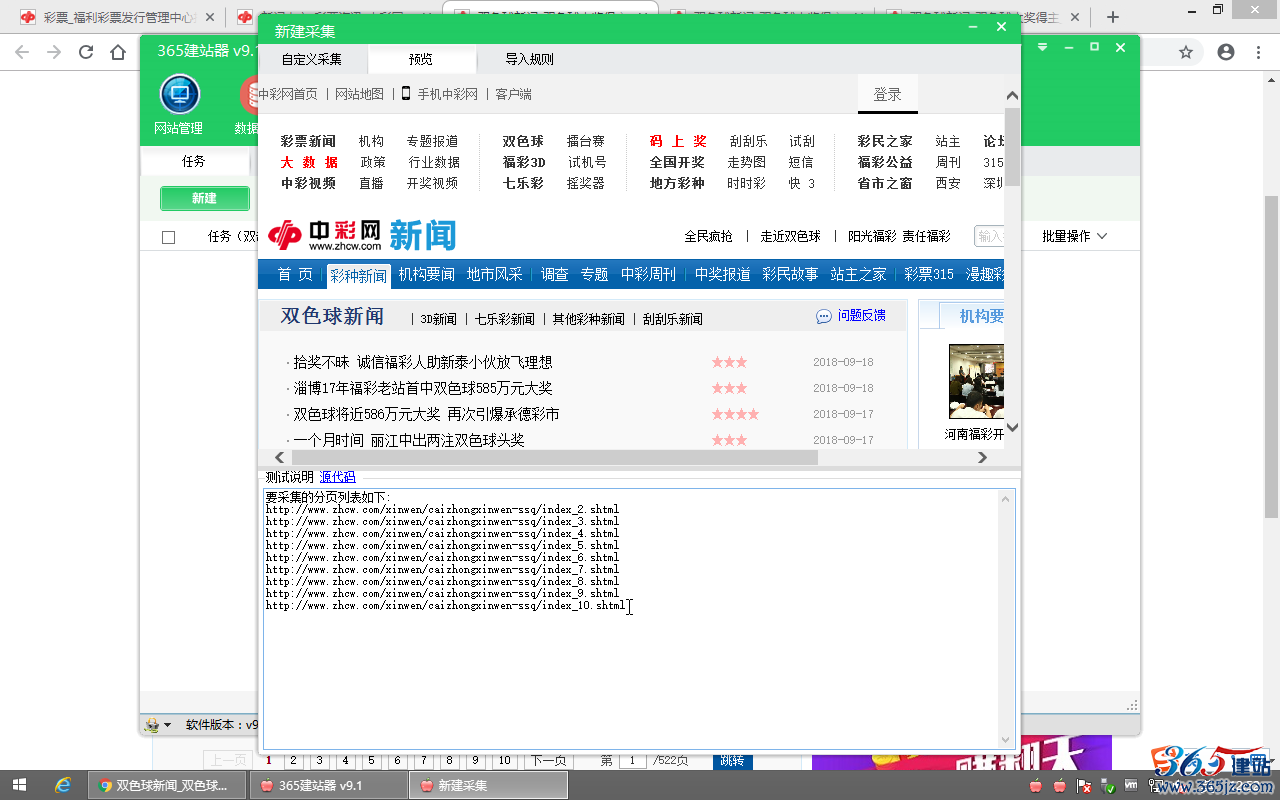The image size is (1280, 800).
Task: Go to page 5 in pagination
Action: (x=370, y=761)
